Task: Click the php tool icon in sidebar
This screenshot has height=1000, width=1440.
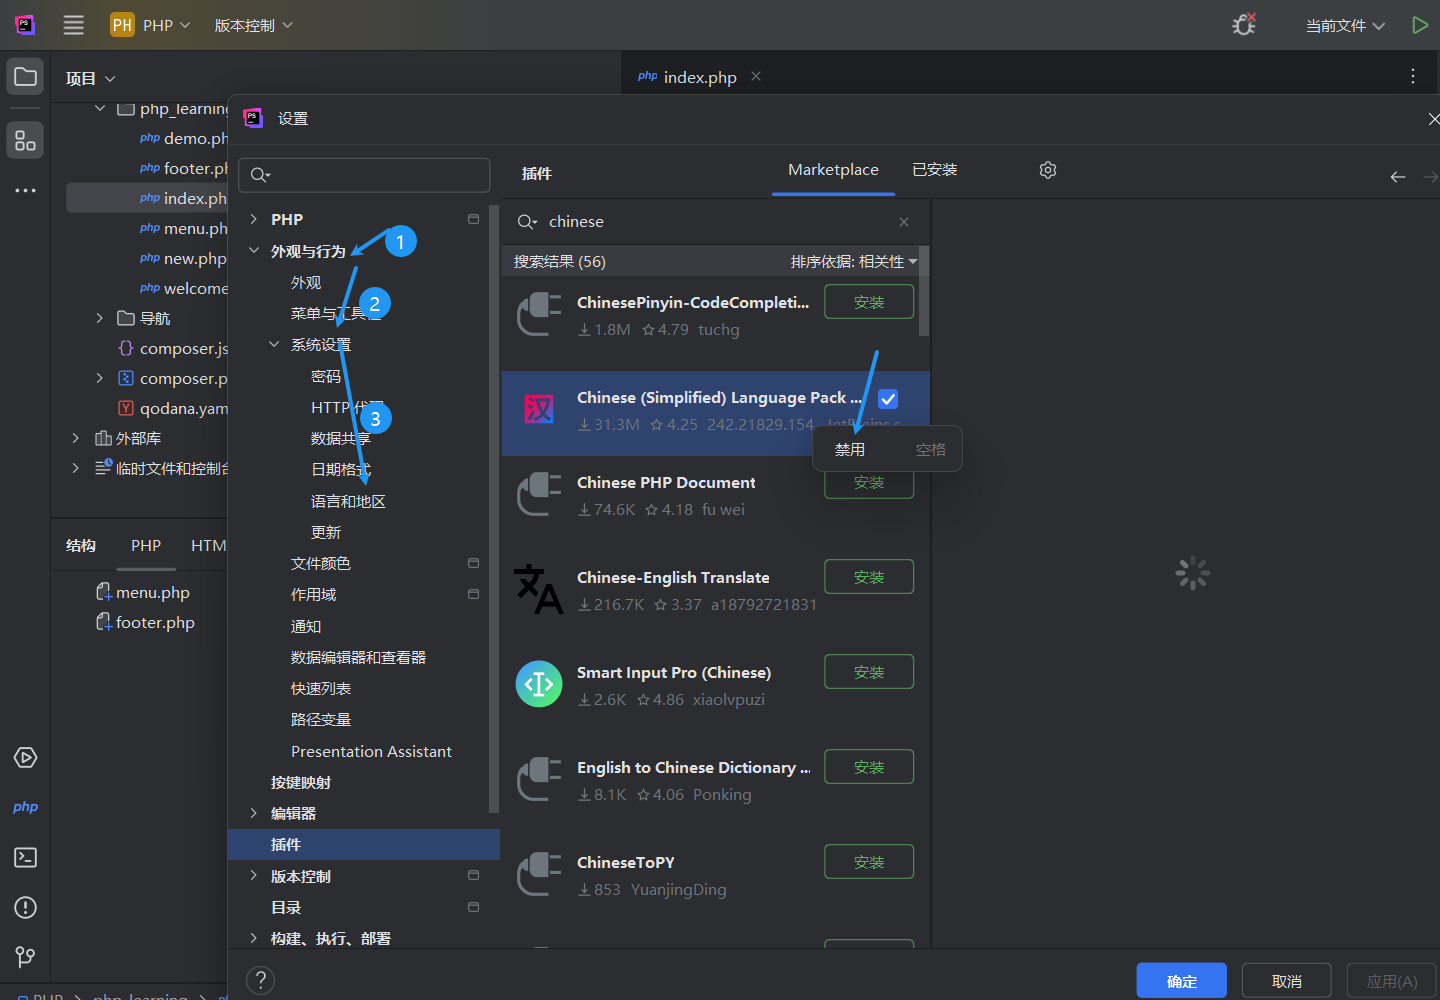Action: (x=26, y=807)
